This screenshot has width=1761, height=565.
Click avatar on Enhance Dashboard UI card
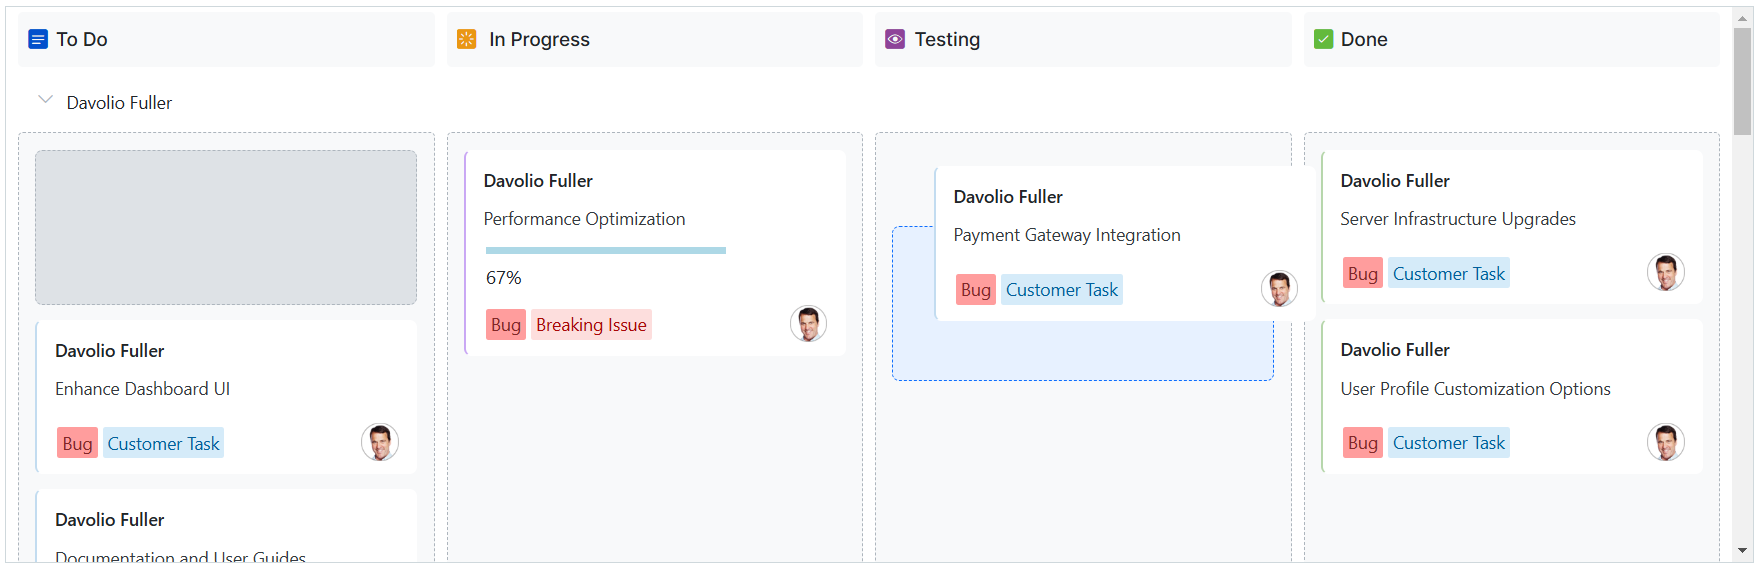tap(380, 442)
